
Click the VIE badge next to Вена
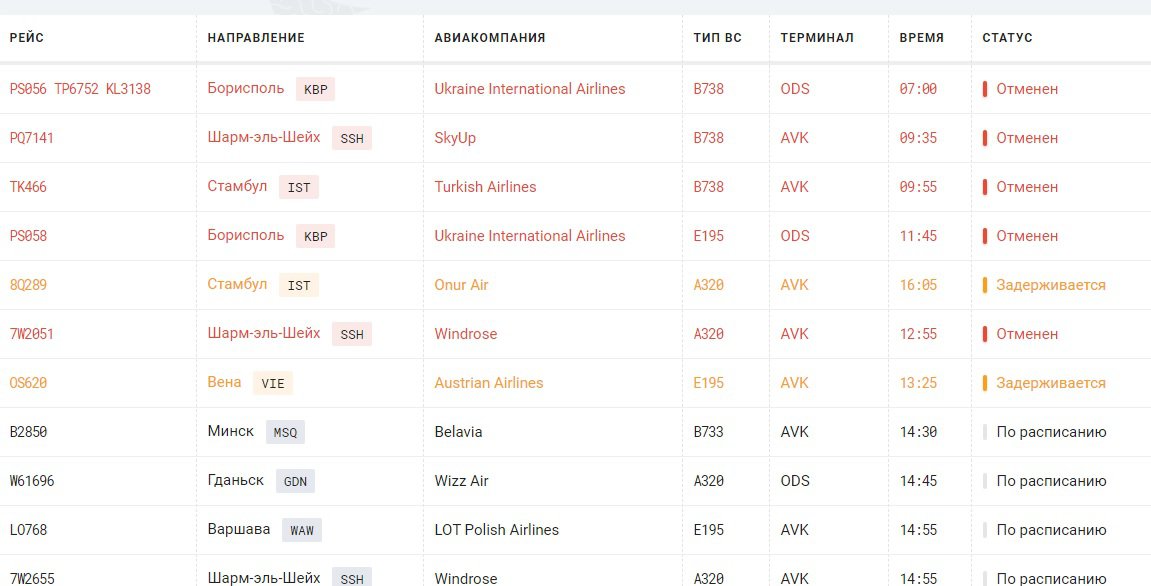coord(272,383)
